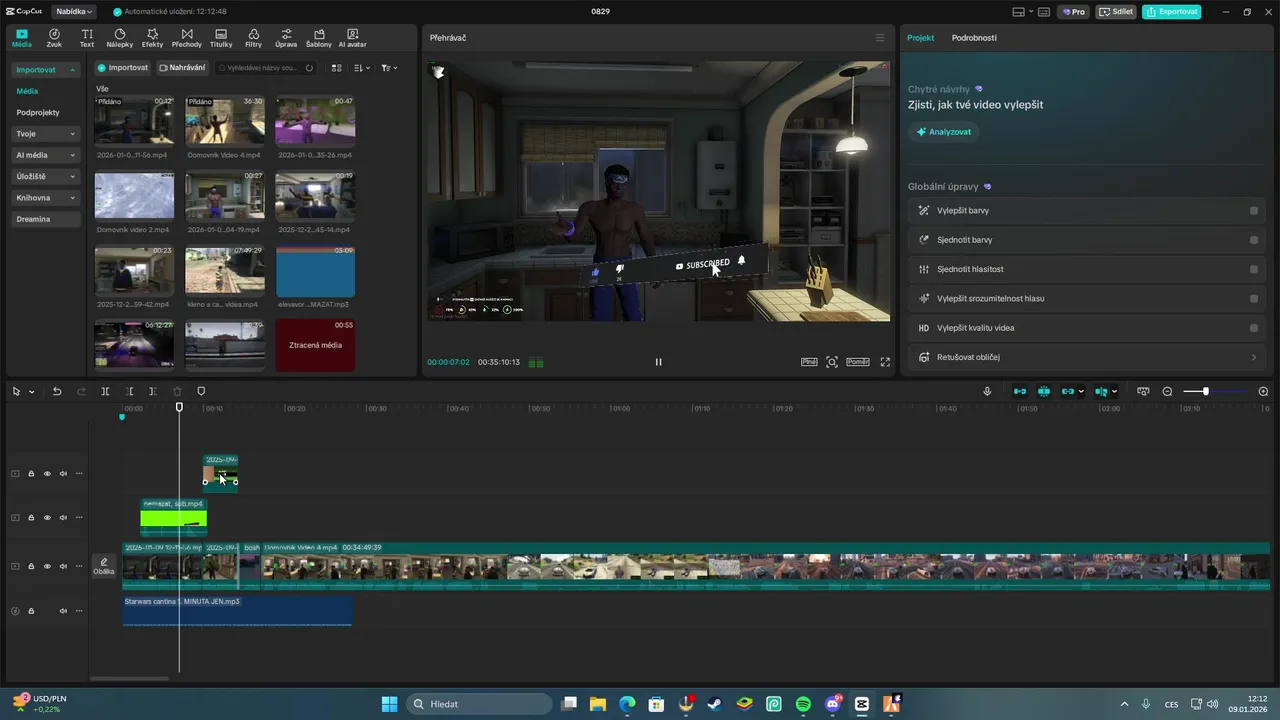Open the Přechody transitions panel
Image resolution: width=1280 pixels, height=720 pixels.
tap(187, 38)
